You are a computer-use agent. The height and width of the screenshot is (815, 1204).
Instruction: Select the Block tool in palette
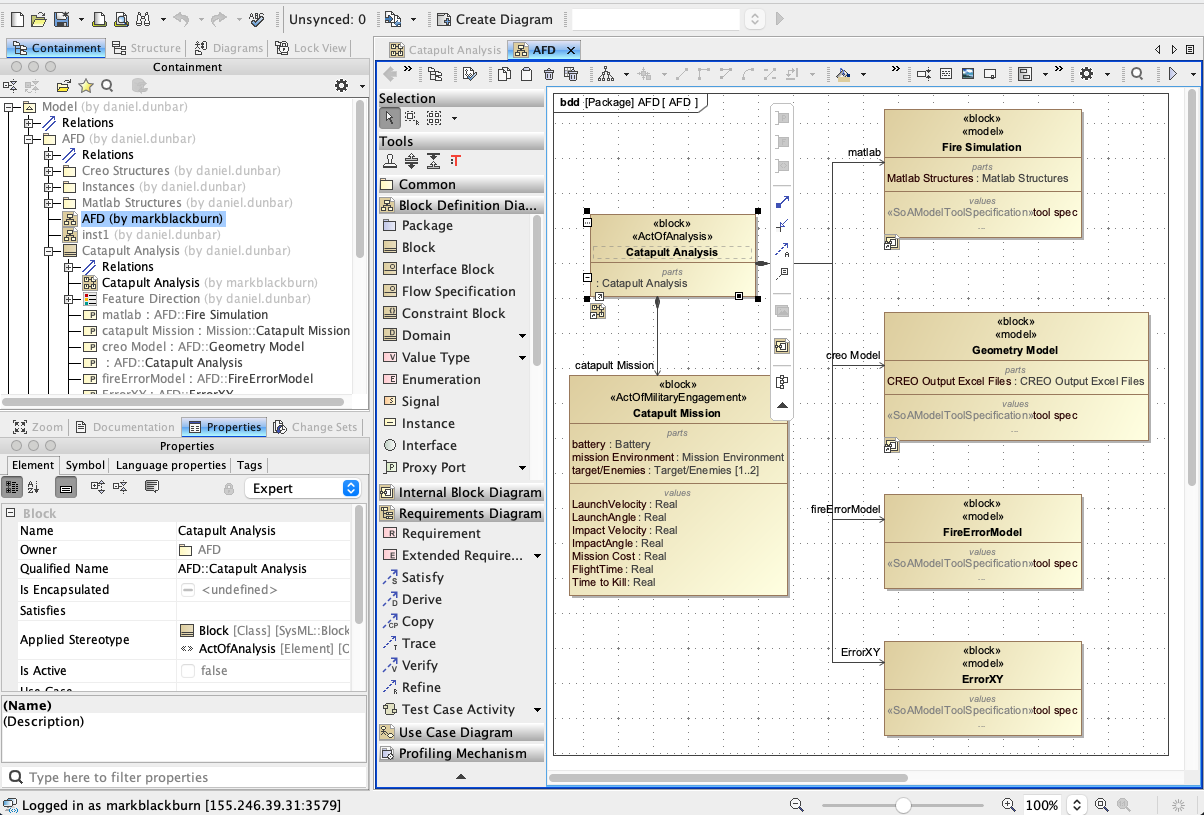pyautogui.click(x=418, y=247)
